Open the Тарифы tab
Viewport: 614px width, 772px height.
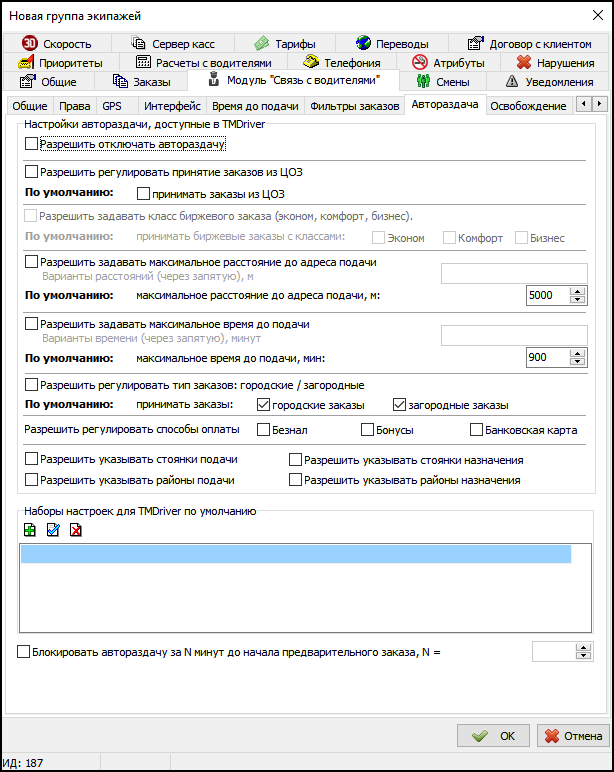click(285, 43)
